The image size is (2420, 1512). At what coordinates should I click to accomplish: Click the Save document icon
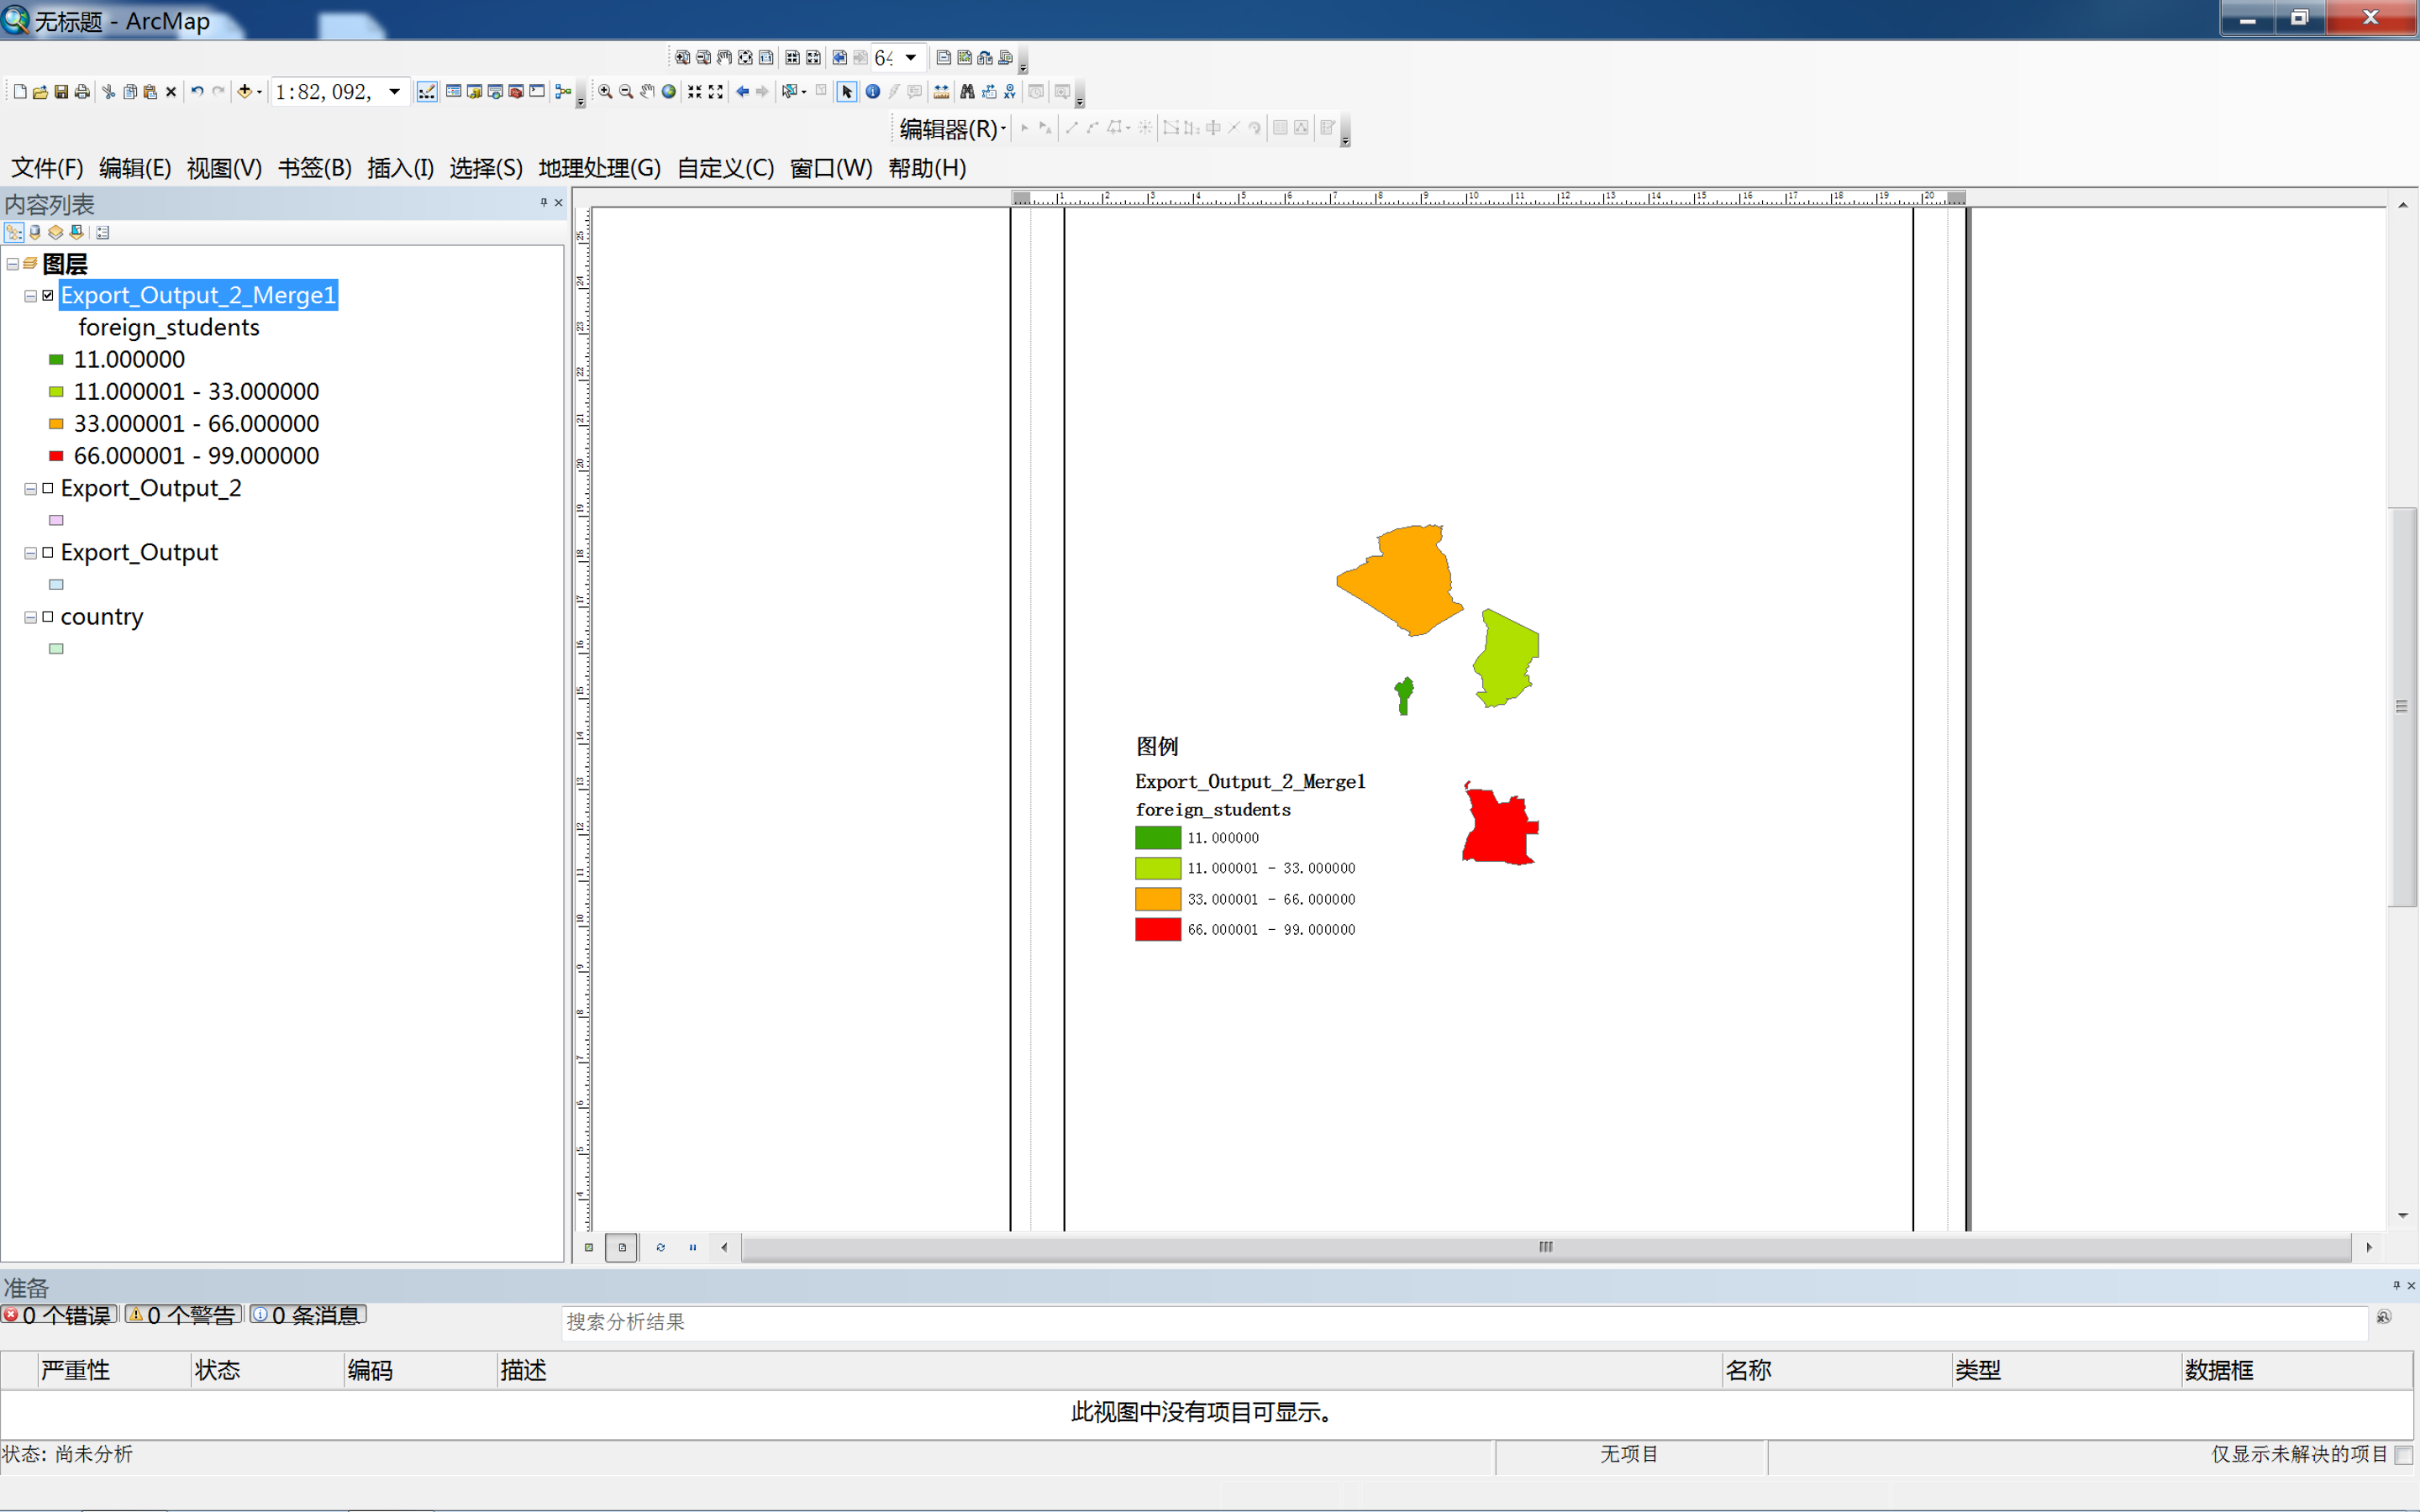coord(61,92)
